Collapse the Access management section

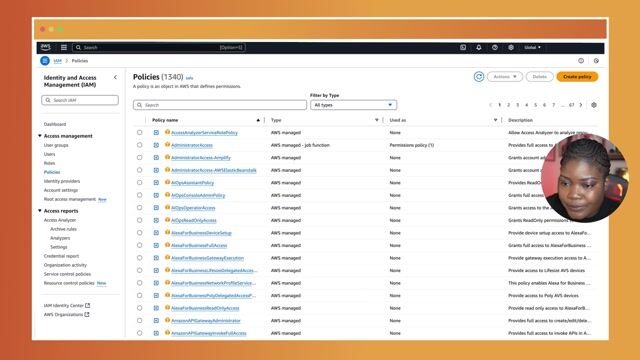40,136
